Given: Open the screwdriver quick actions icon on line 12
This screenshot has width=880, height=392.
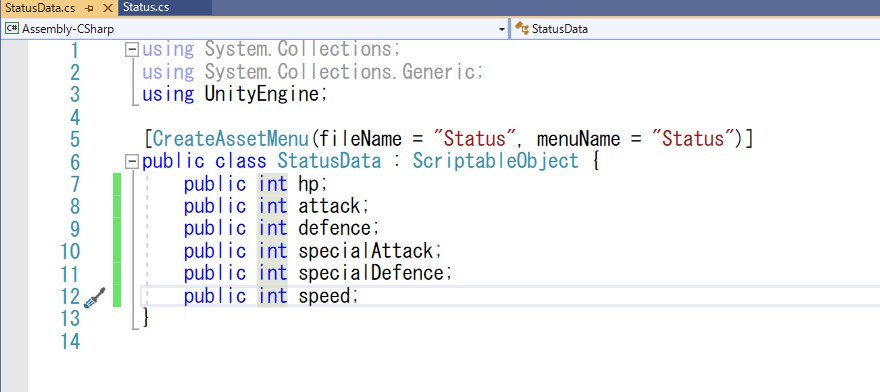Looking at the screenshot, I should pyautogui.click(x=95, y=298).
